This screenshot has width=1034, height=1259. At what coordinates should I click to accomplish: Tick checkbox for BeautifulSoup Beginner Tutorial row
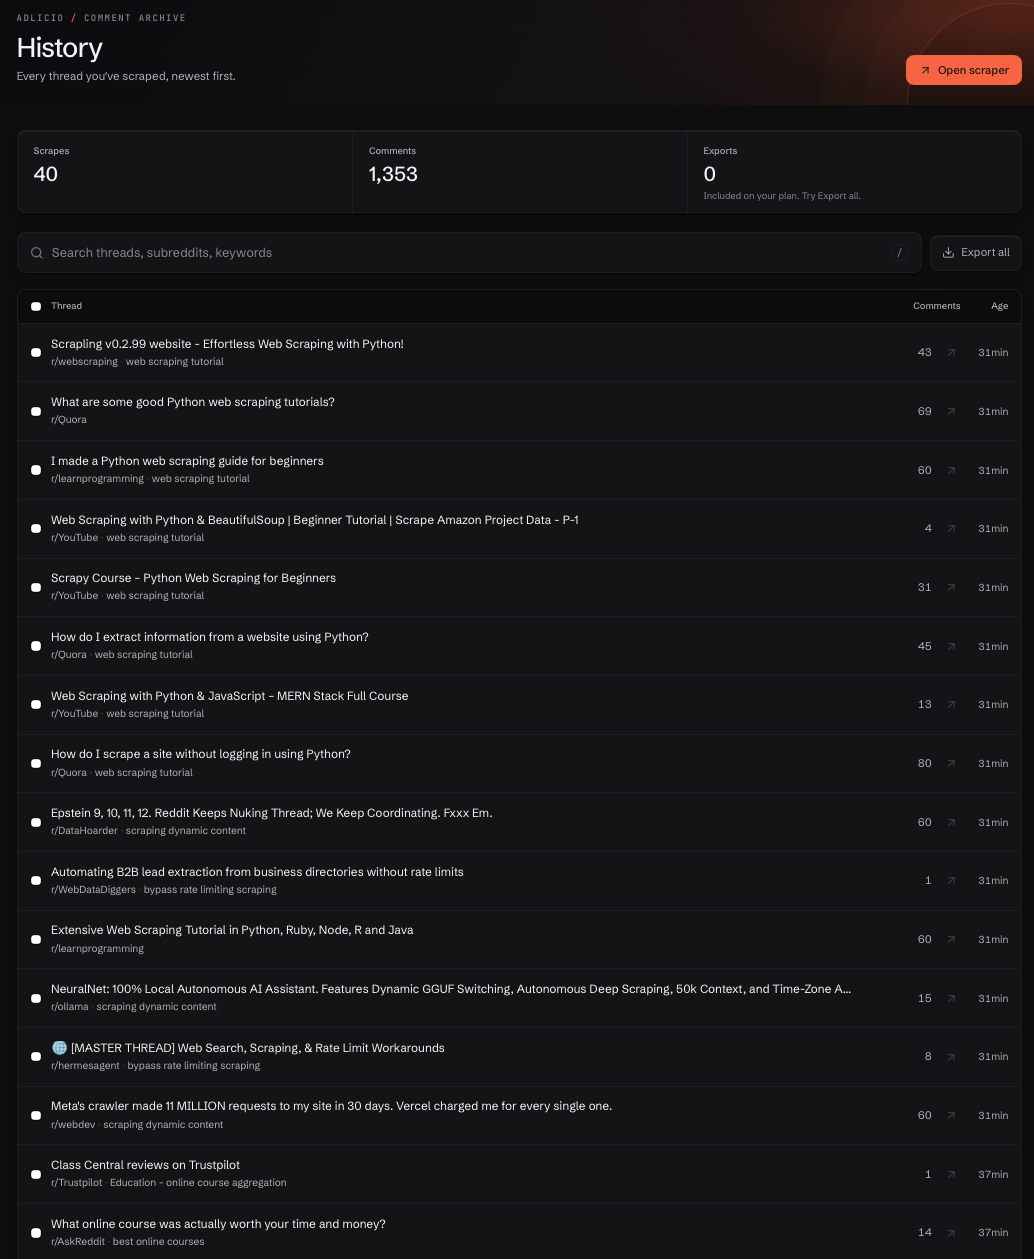click(x=36, y=528)
